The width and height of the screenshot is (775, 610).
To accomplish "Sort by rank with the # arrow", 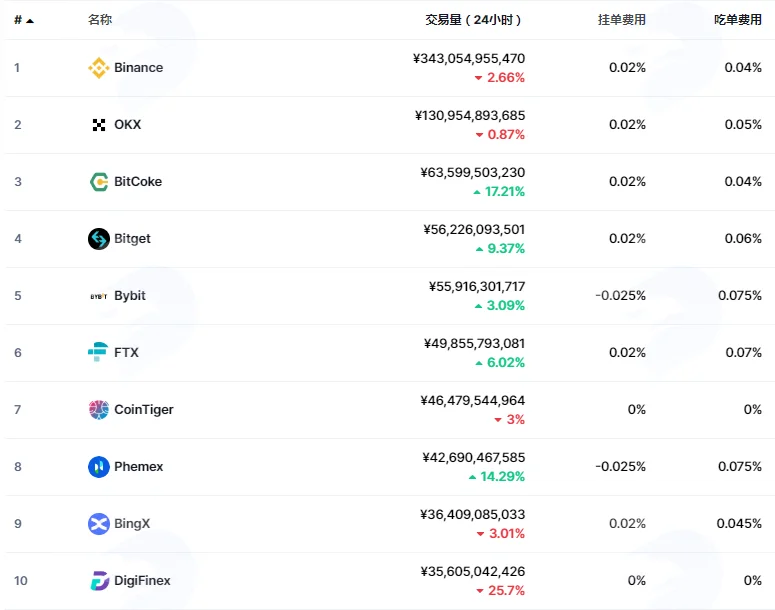I will pyautogui.click(x=24, y=20).
